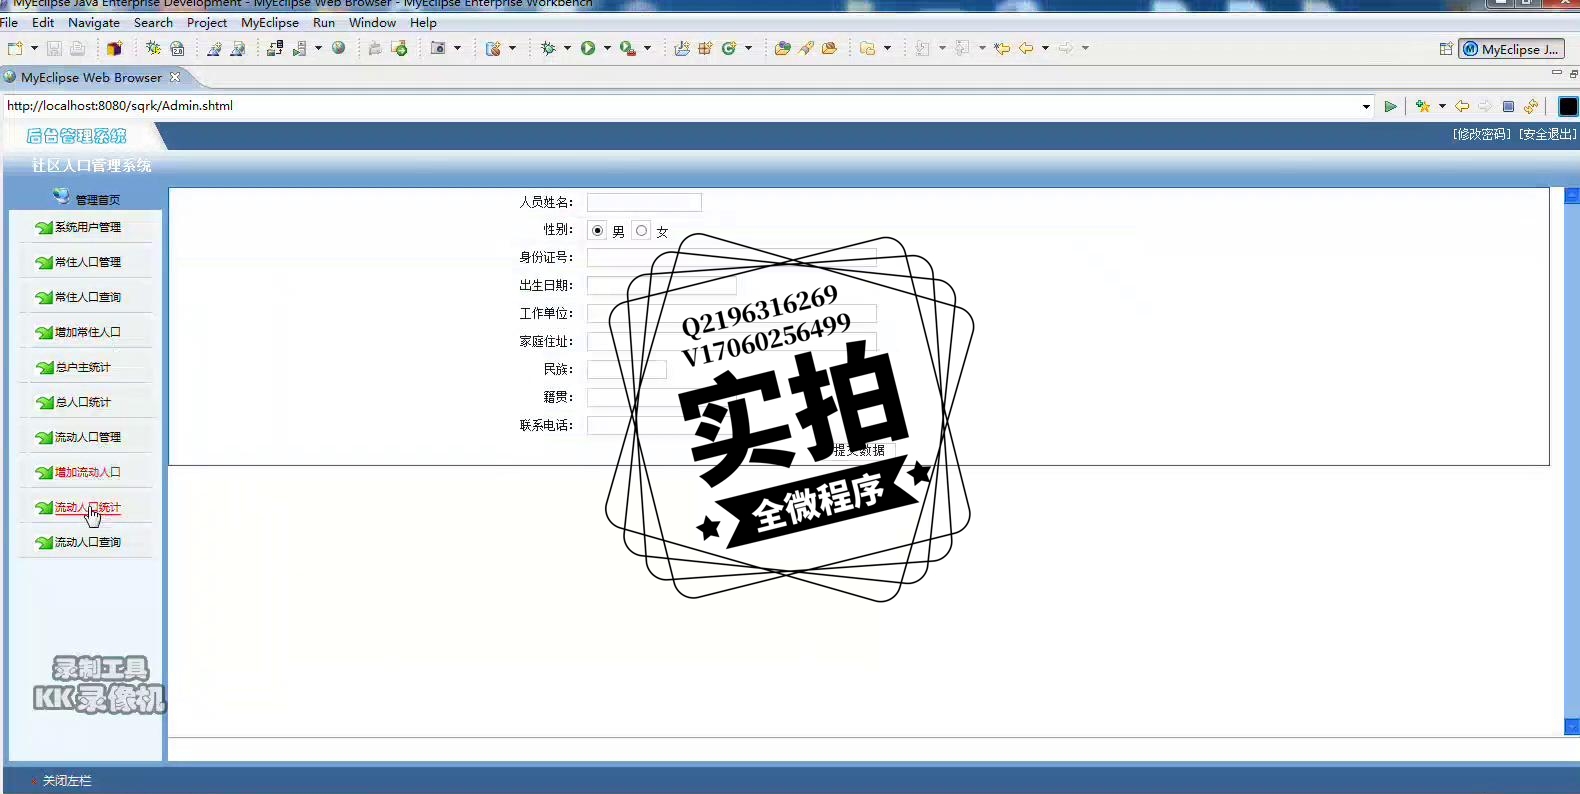Click the browser back arrow icon

(1462, 106)
